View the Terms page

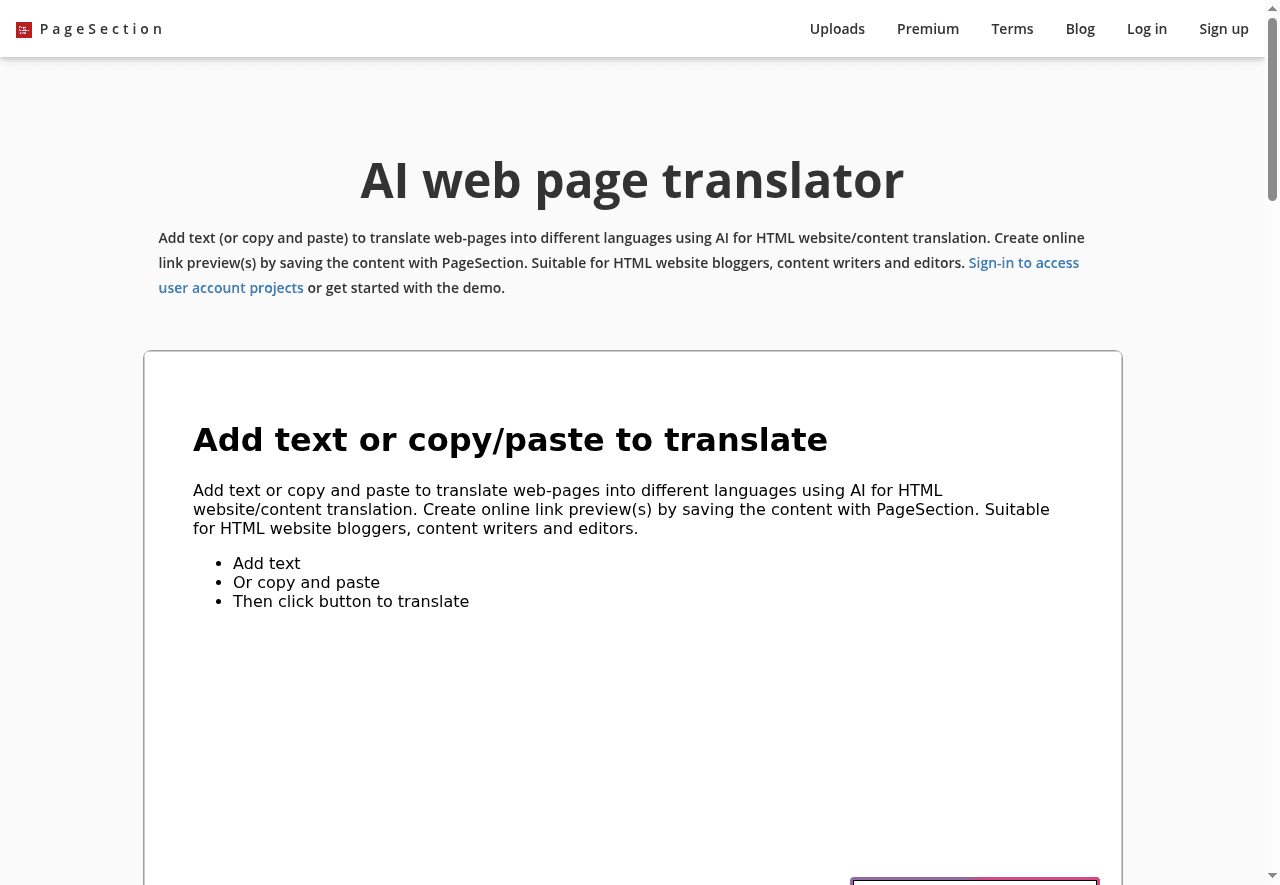[1012, 29]
